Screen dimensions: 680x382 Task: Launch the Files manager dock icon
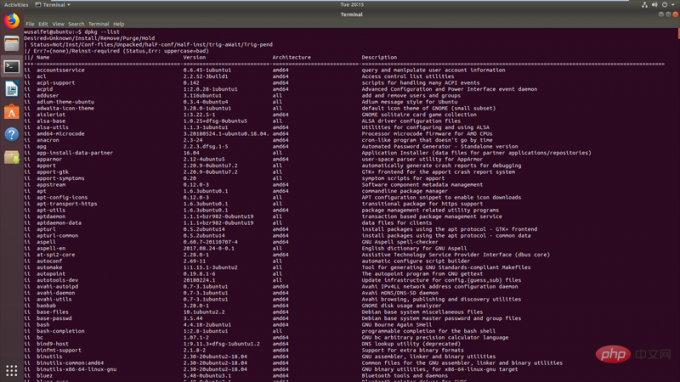pyautogui.click(x=12, y=44)
